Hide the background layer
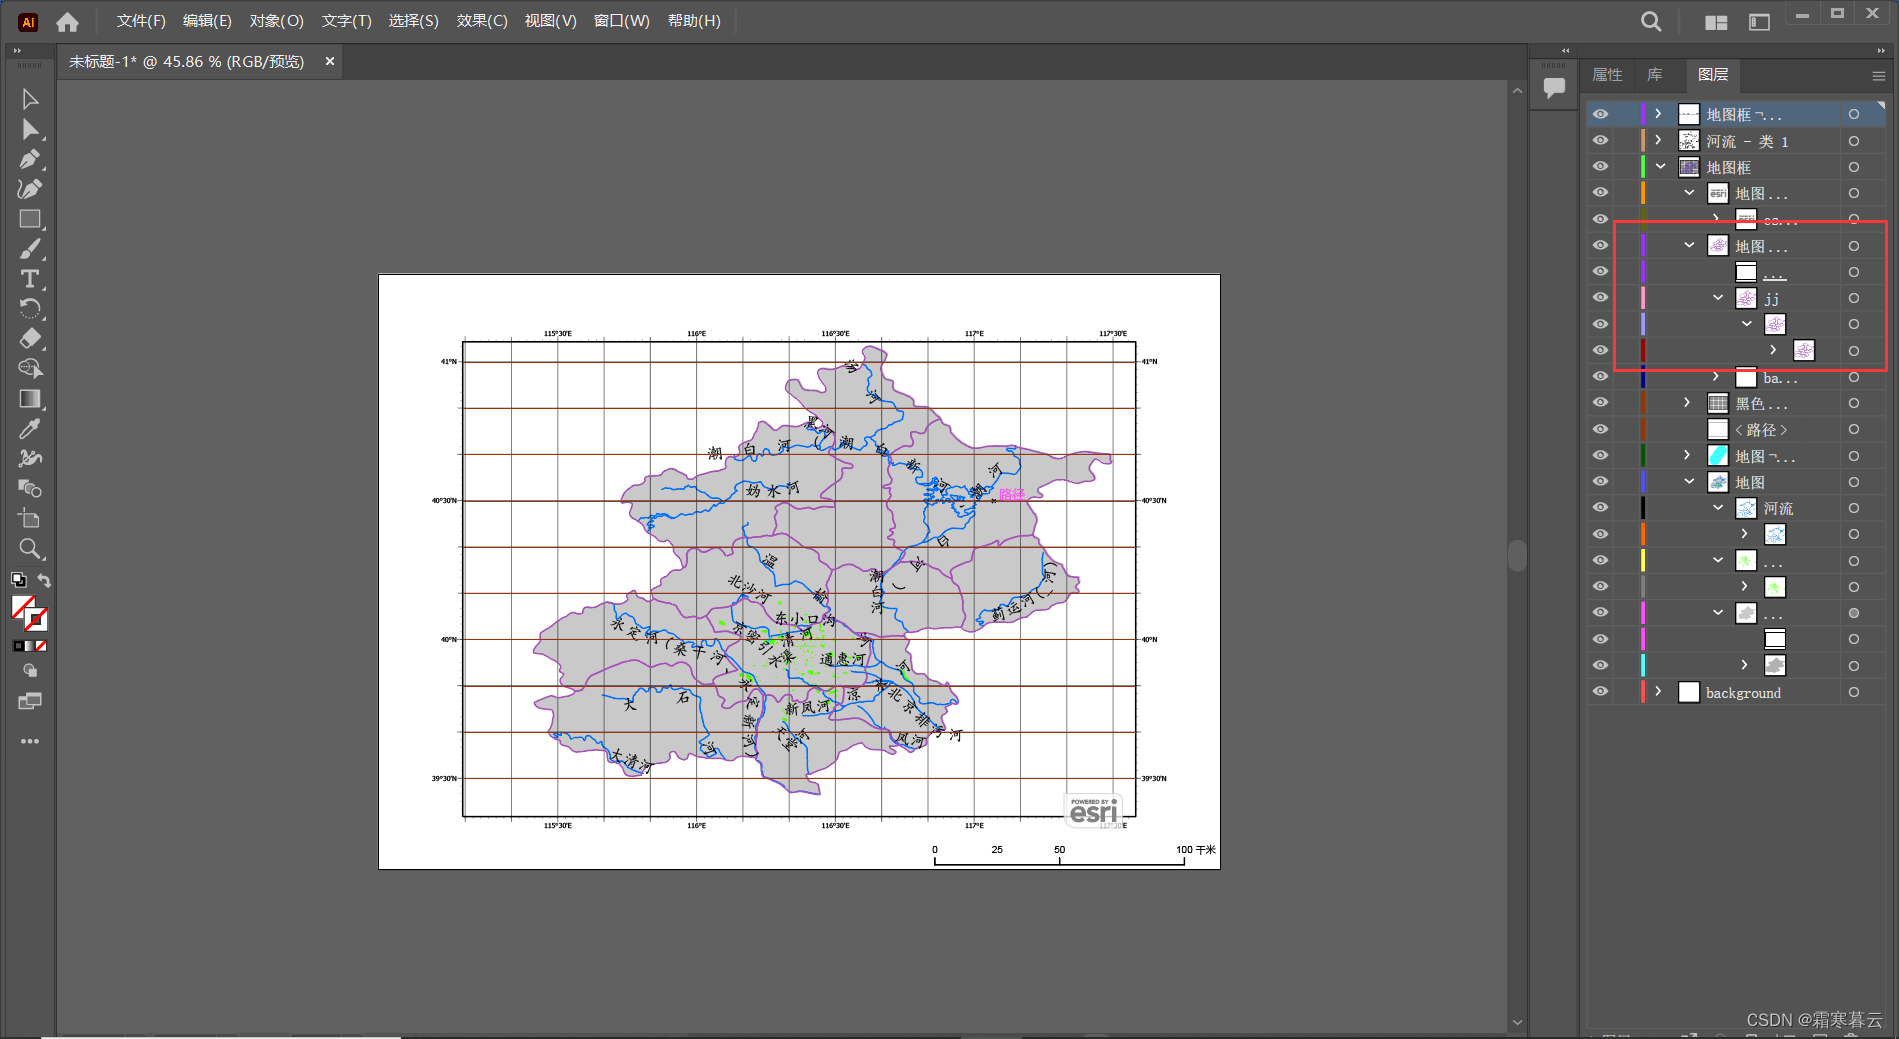 pyautogui.click(x=1600, y=692)
